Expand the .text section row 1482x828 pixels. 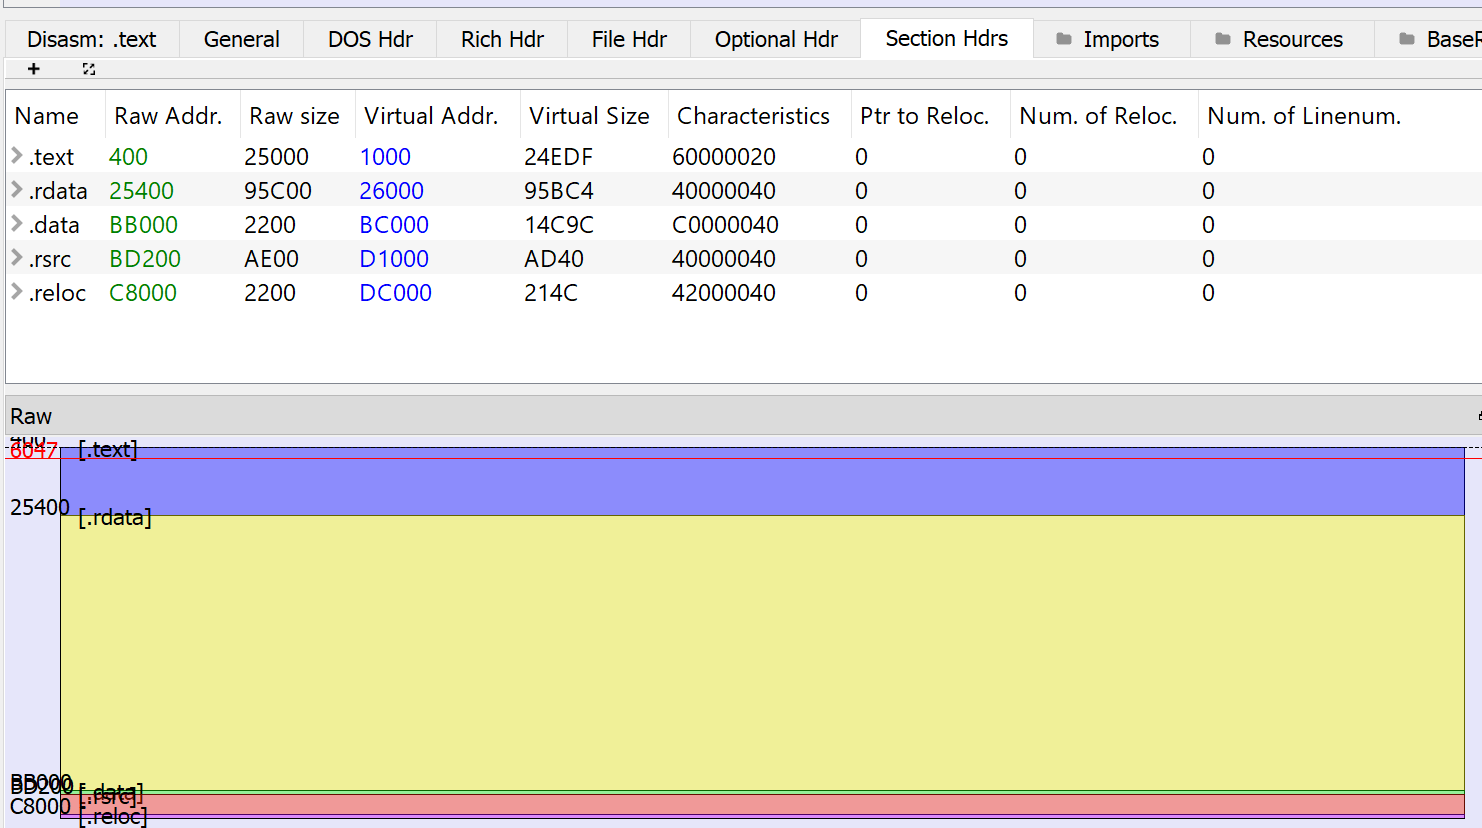pos(17,156)
